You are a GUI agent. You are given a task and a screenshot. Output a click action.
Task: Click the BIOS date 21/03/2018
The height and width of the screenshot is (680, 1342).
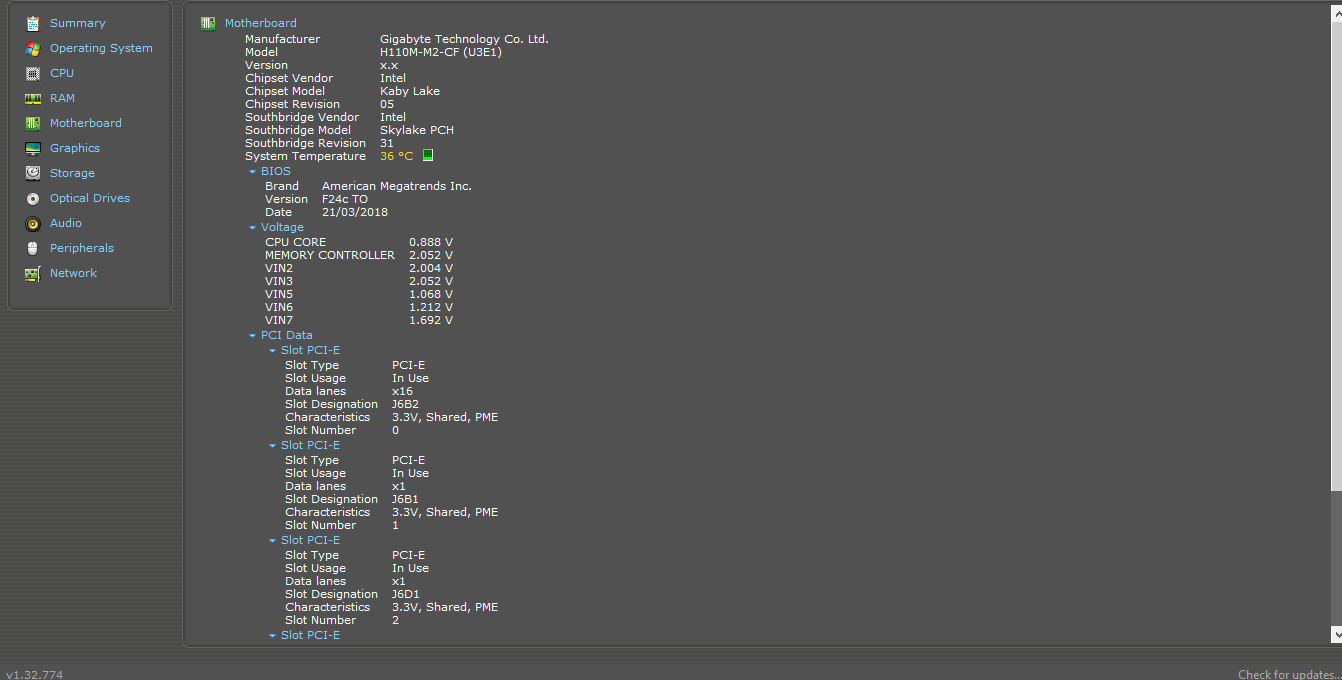(355, 212)
